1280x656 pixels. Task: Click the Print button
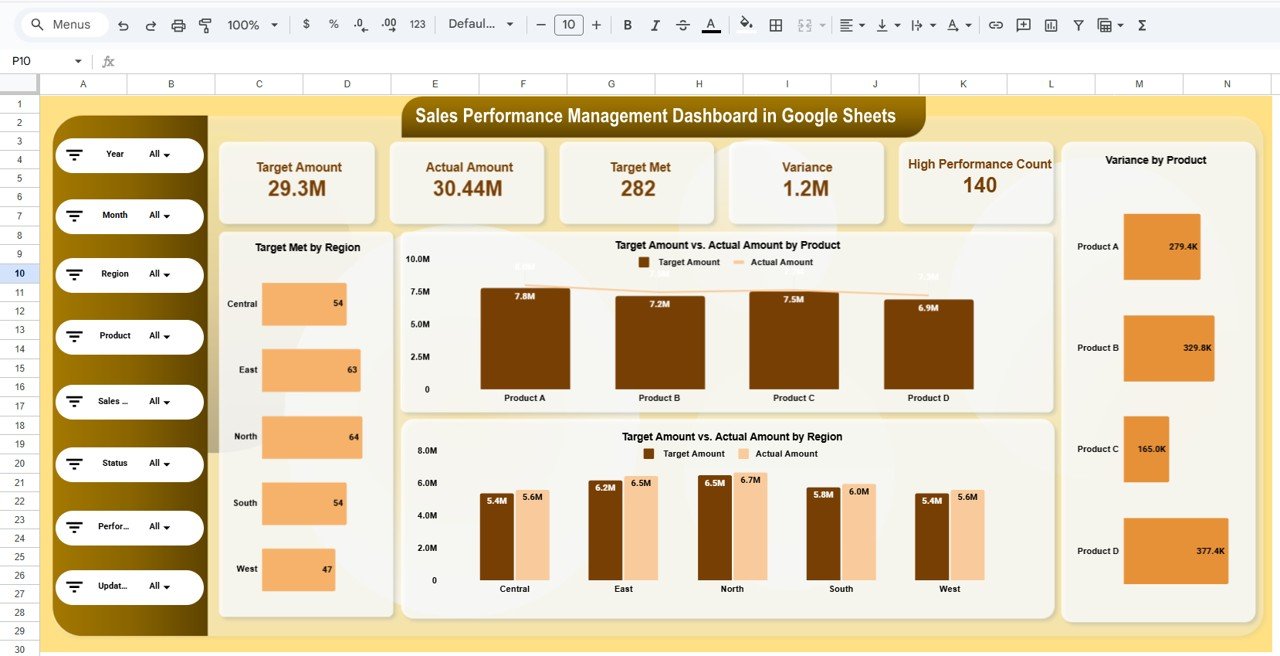pyautogui.click(x=178, y=25)
